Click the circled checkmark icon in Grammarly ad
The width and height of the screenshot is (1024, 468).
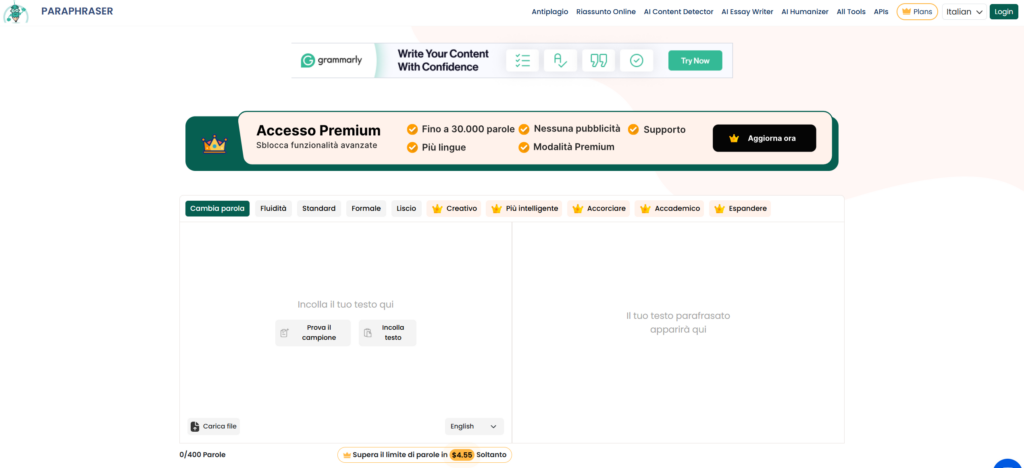tap(636, 61)
